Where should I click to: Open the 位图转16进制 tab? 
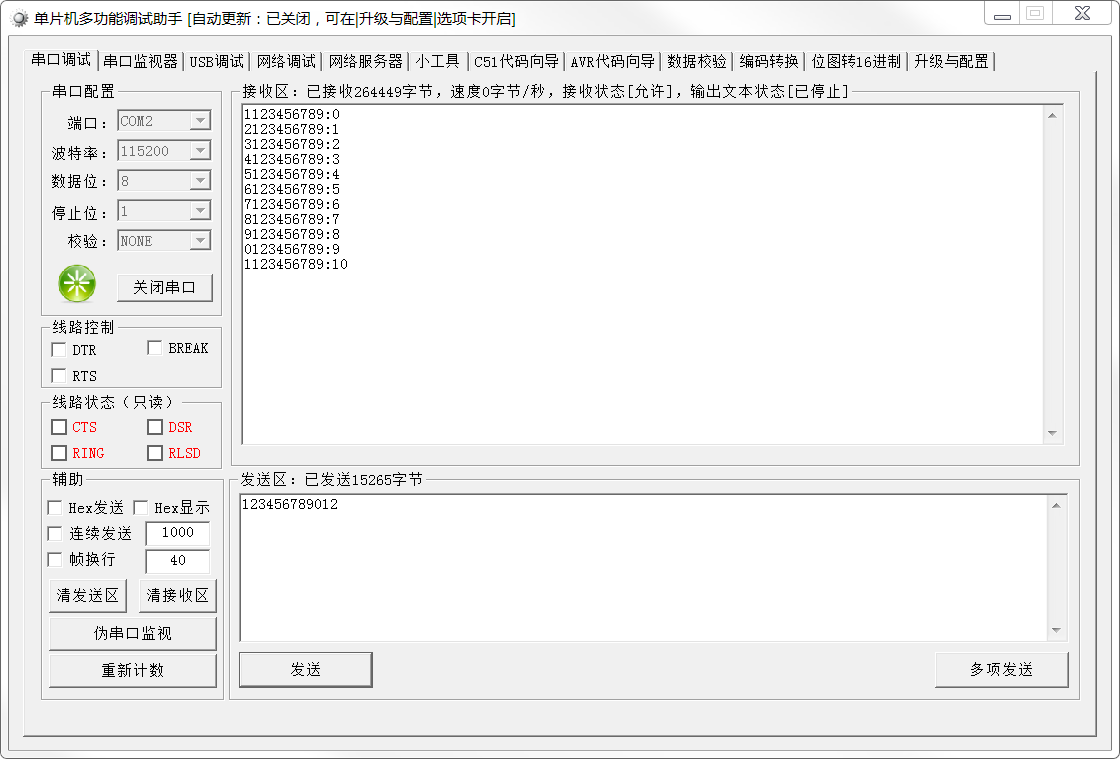pos(856,61)
